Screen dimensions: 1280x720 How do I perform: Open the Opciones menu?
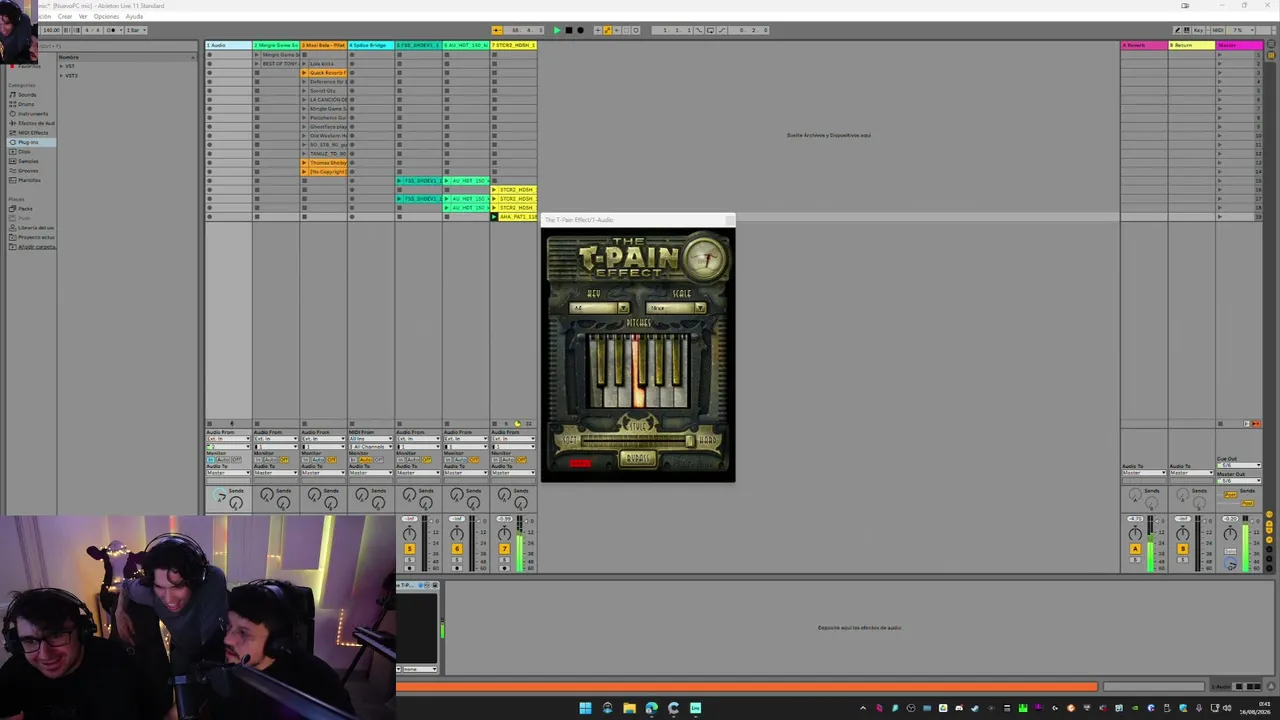pyautogui.click(x=106, y=16)
